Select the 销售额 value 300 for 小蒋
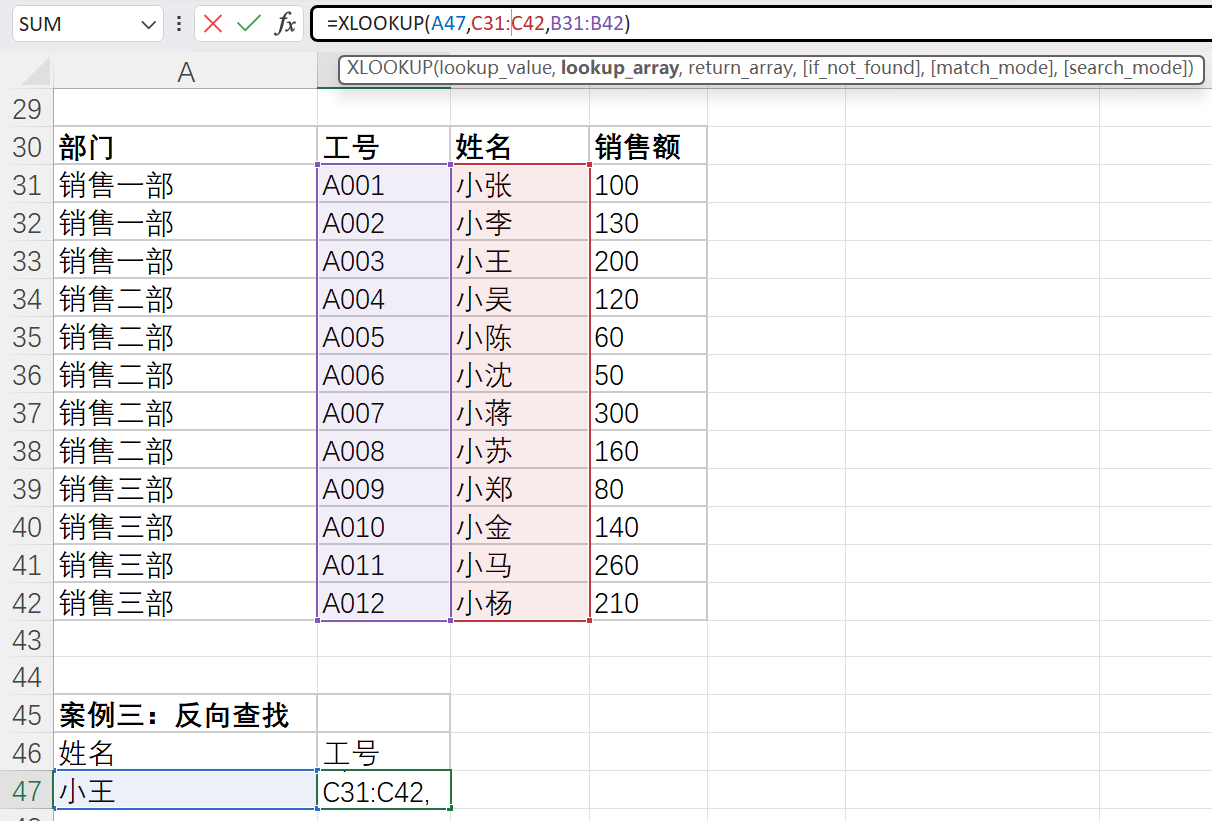 tap(646, 411)
